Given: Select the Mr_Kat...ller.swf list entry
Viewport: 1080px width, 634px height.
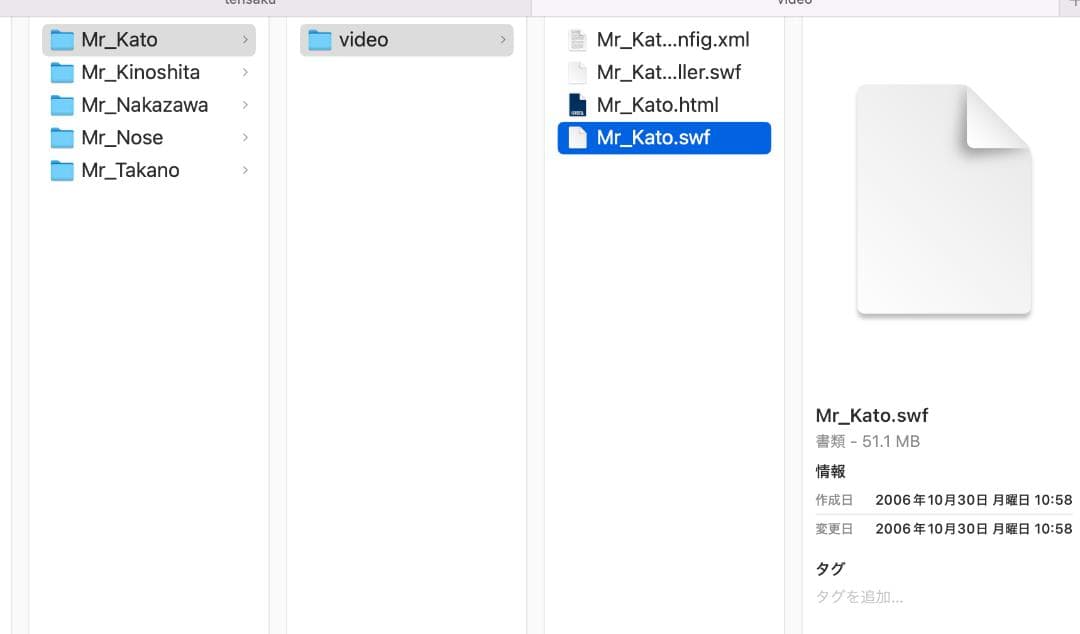Looking at the screenshot, I should 668,71.
